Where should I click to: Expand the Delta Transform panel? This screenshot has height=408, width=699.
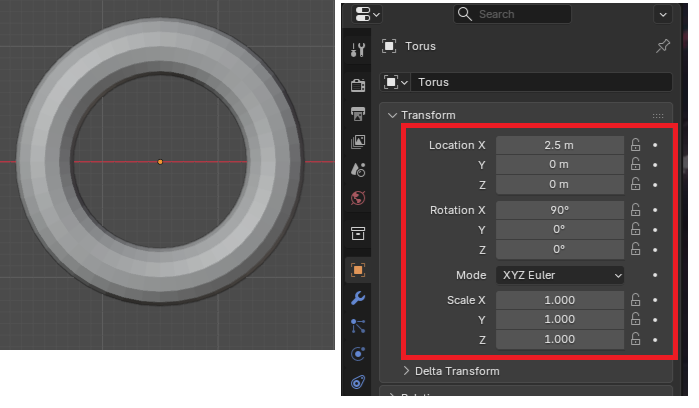click(x=456, y=371)
